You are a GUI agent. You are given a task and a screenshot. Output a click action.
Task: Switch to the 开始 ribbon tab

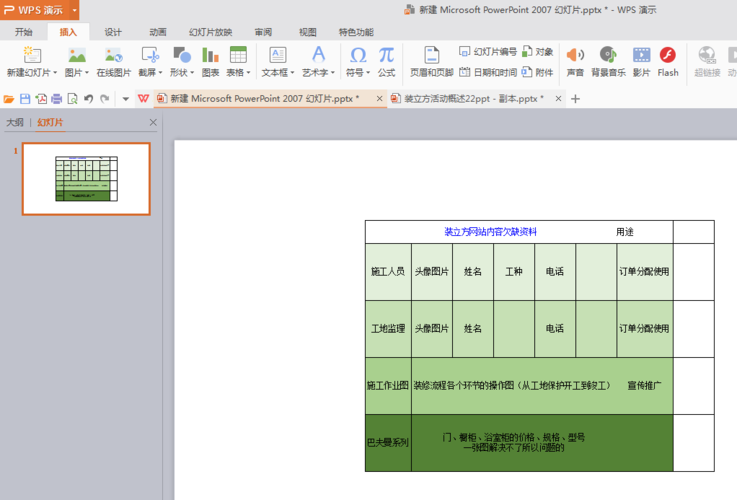[24, 32]
